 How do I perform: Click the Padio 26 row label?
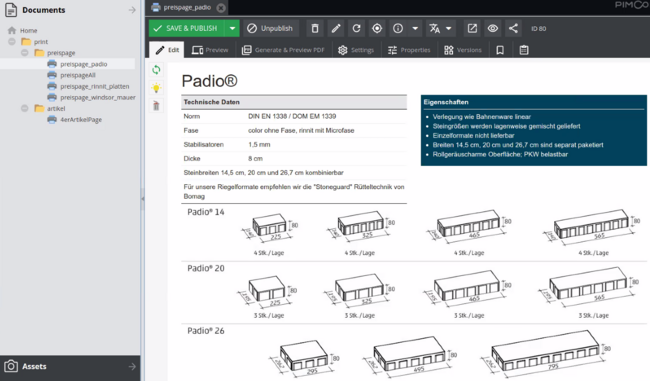[206, 331]
